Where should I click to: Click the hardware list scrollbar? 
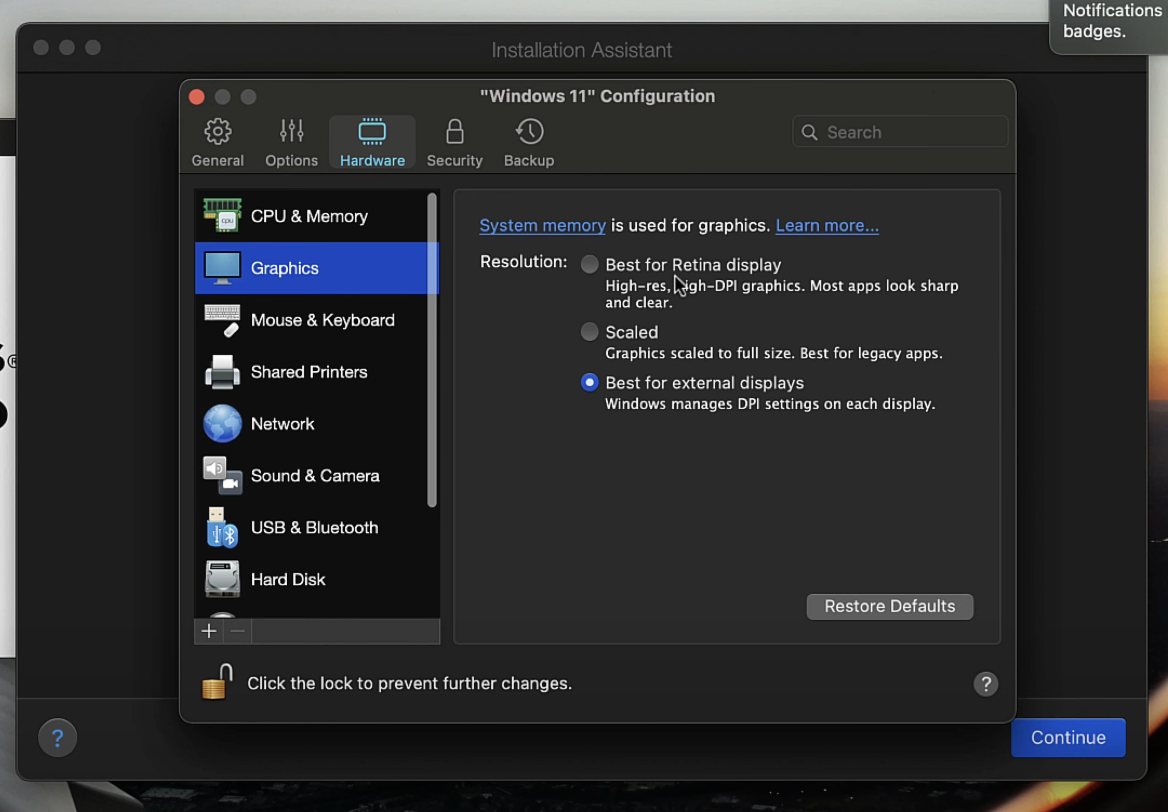(x=431, y=350)
